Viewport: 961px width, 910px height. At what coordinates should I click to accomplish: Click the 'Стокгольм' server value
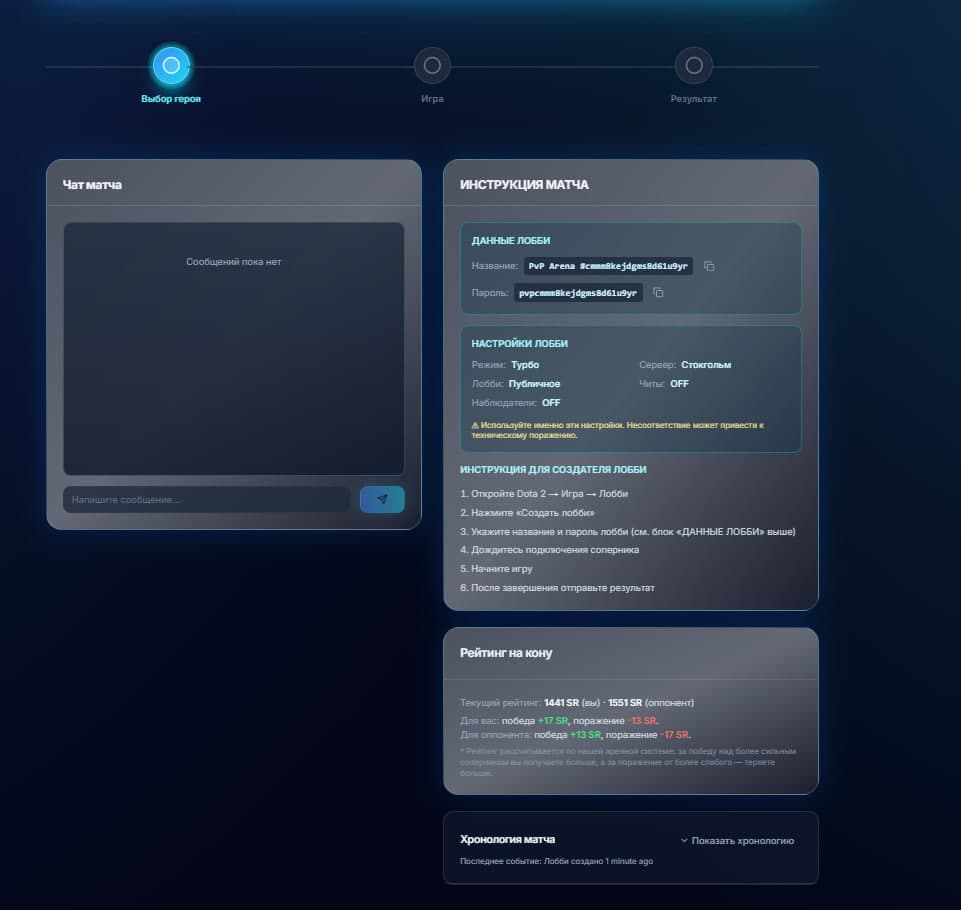pos(706,365)
